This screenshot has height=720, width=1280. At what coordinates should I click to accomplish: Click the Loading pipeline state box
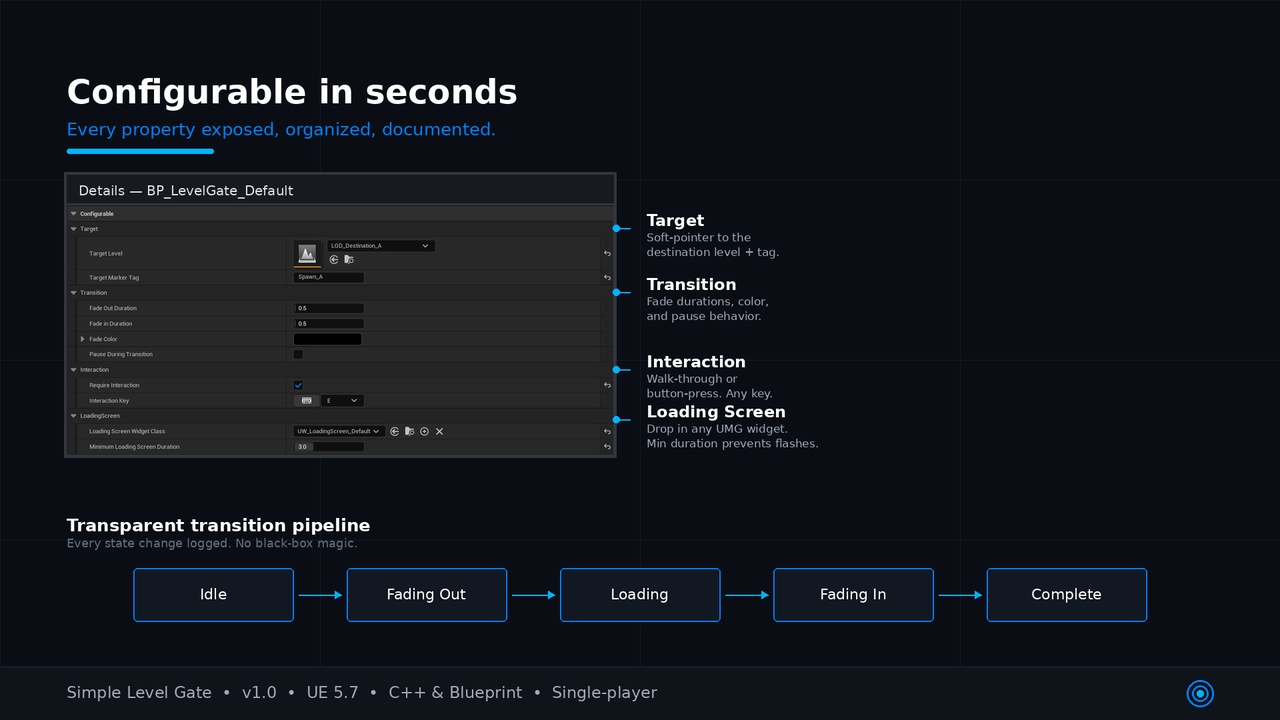click(640, 595)
